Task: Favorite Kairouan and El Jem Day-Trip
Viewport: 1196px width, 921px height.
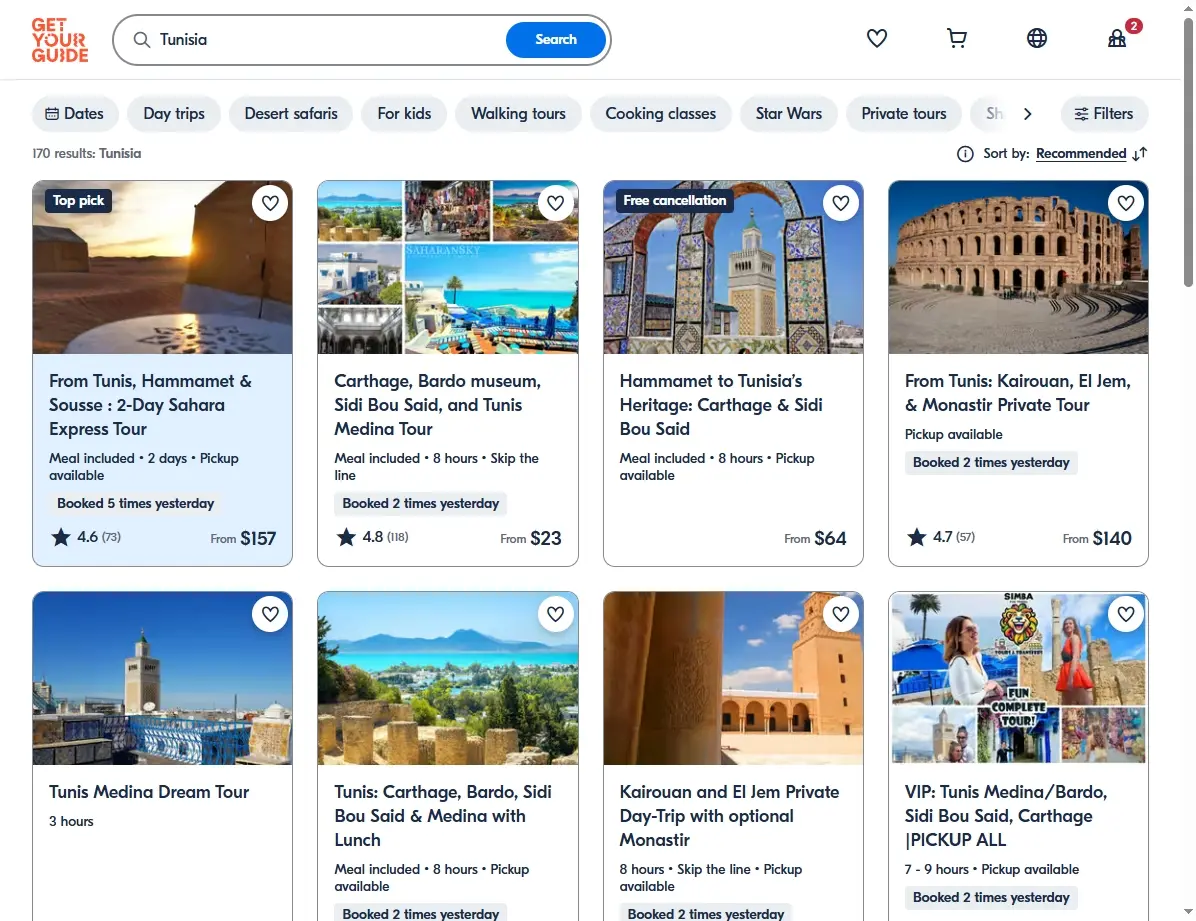Action: (x=841, y=613)
